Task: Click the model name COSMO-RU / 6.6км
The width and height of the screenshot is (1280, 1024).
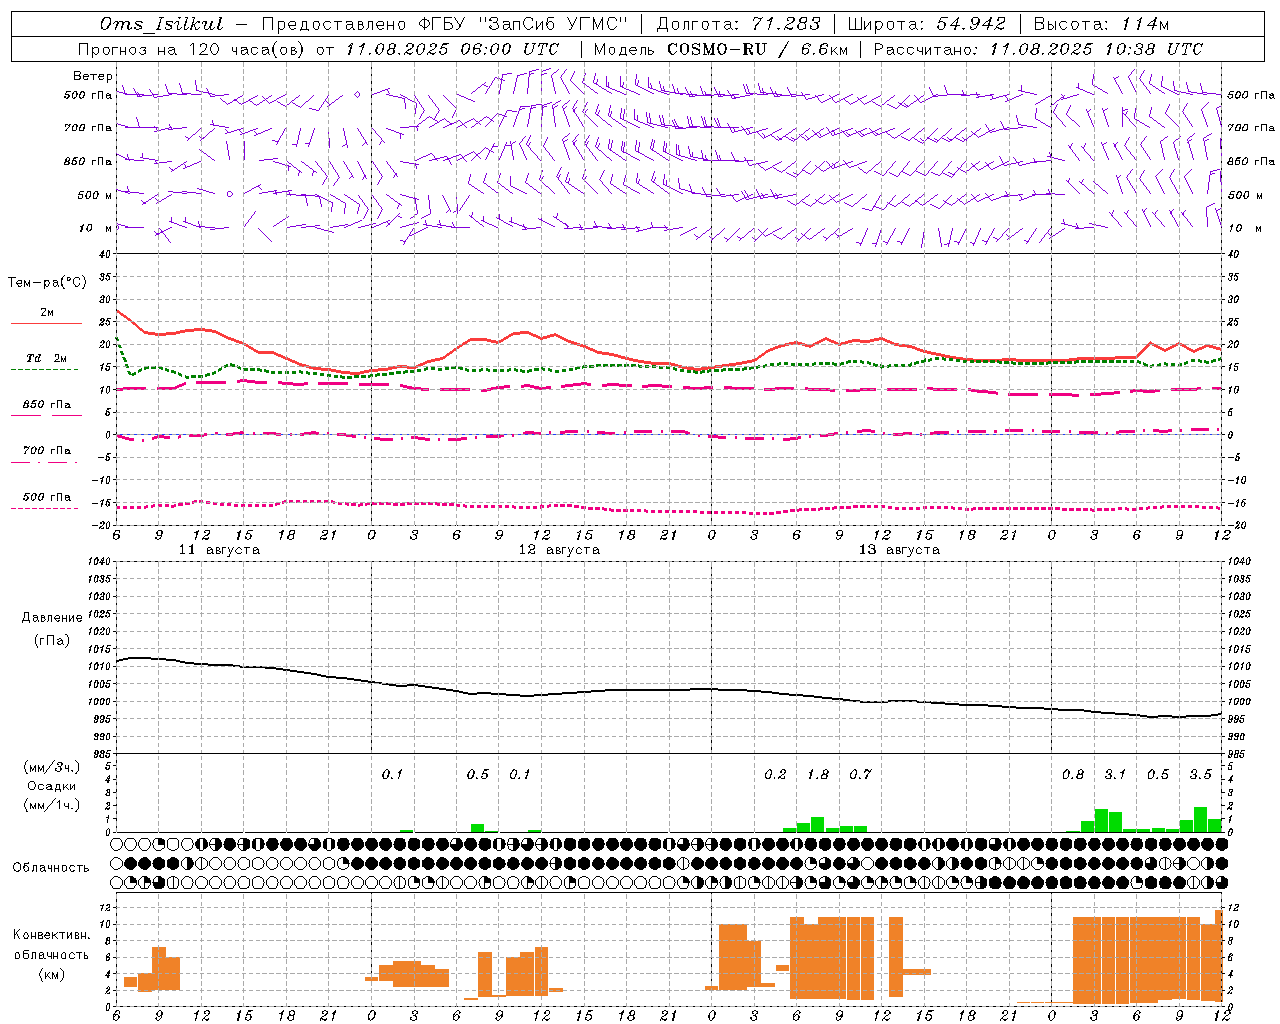Action: coord(757,49)
